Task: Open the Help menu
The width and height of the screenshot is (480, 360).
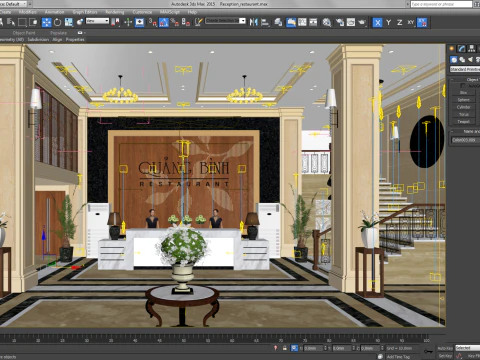Action: pos(192,12)
